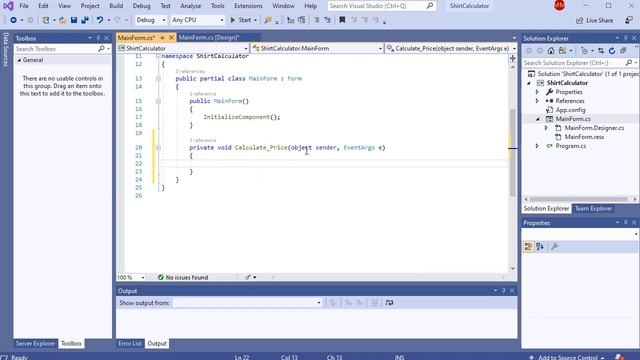
Task: Click the No issues found indicator
Action: coord(183,278)
